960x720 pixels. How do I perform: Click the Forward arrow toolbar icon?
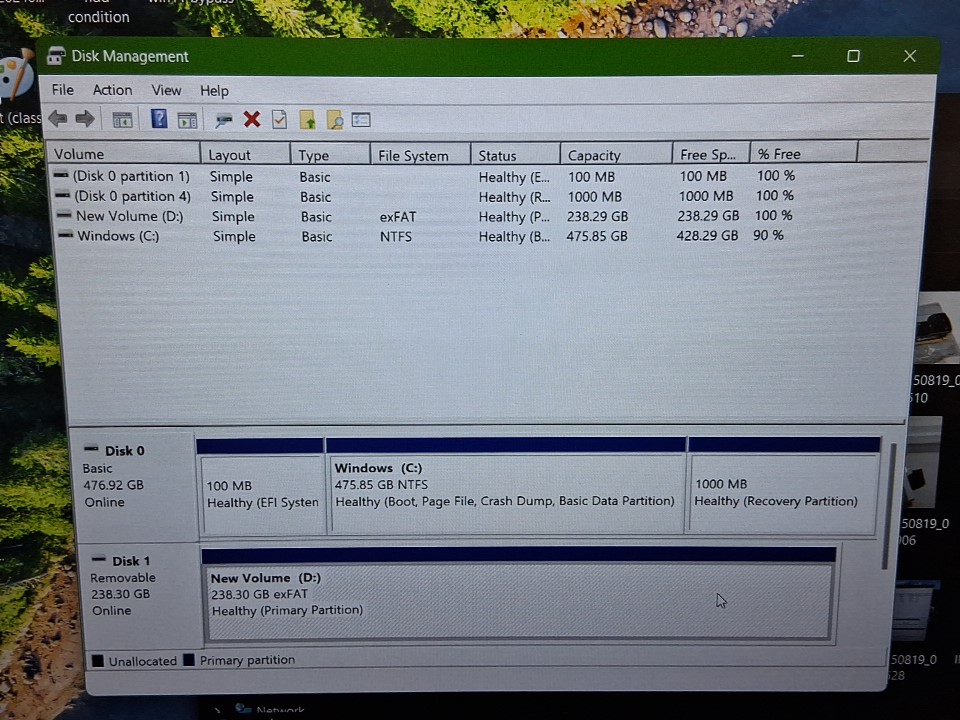point(84,119)
